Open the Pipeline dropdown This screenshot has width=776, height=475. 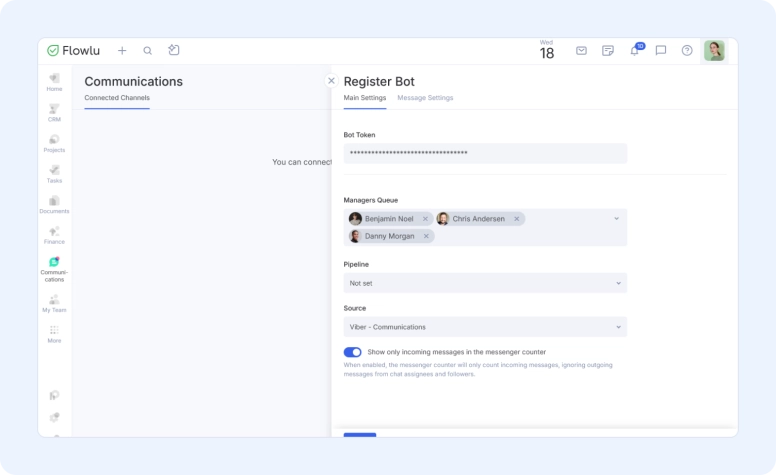pos(485,283)
